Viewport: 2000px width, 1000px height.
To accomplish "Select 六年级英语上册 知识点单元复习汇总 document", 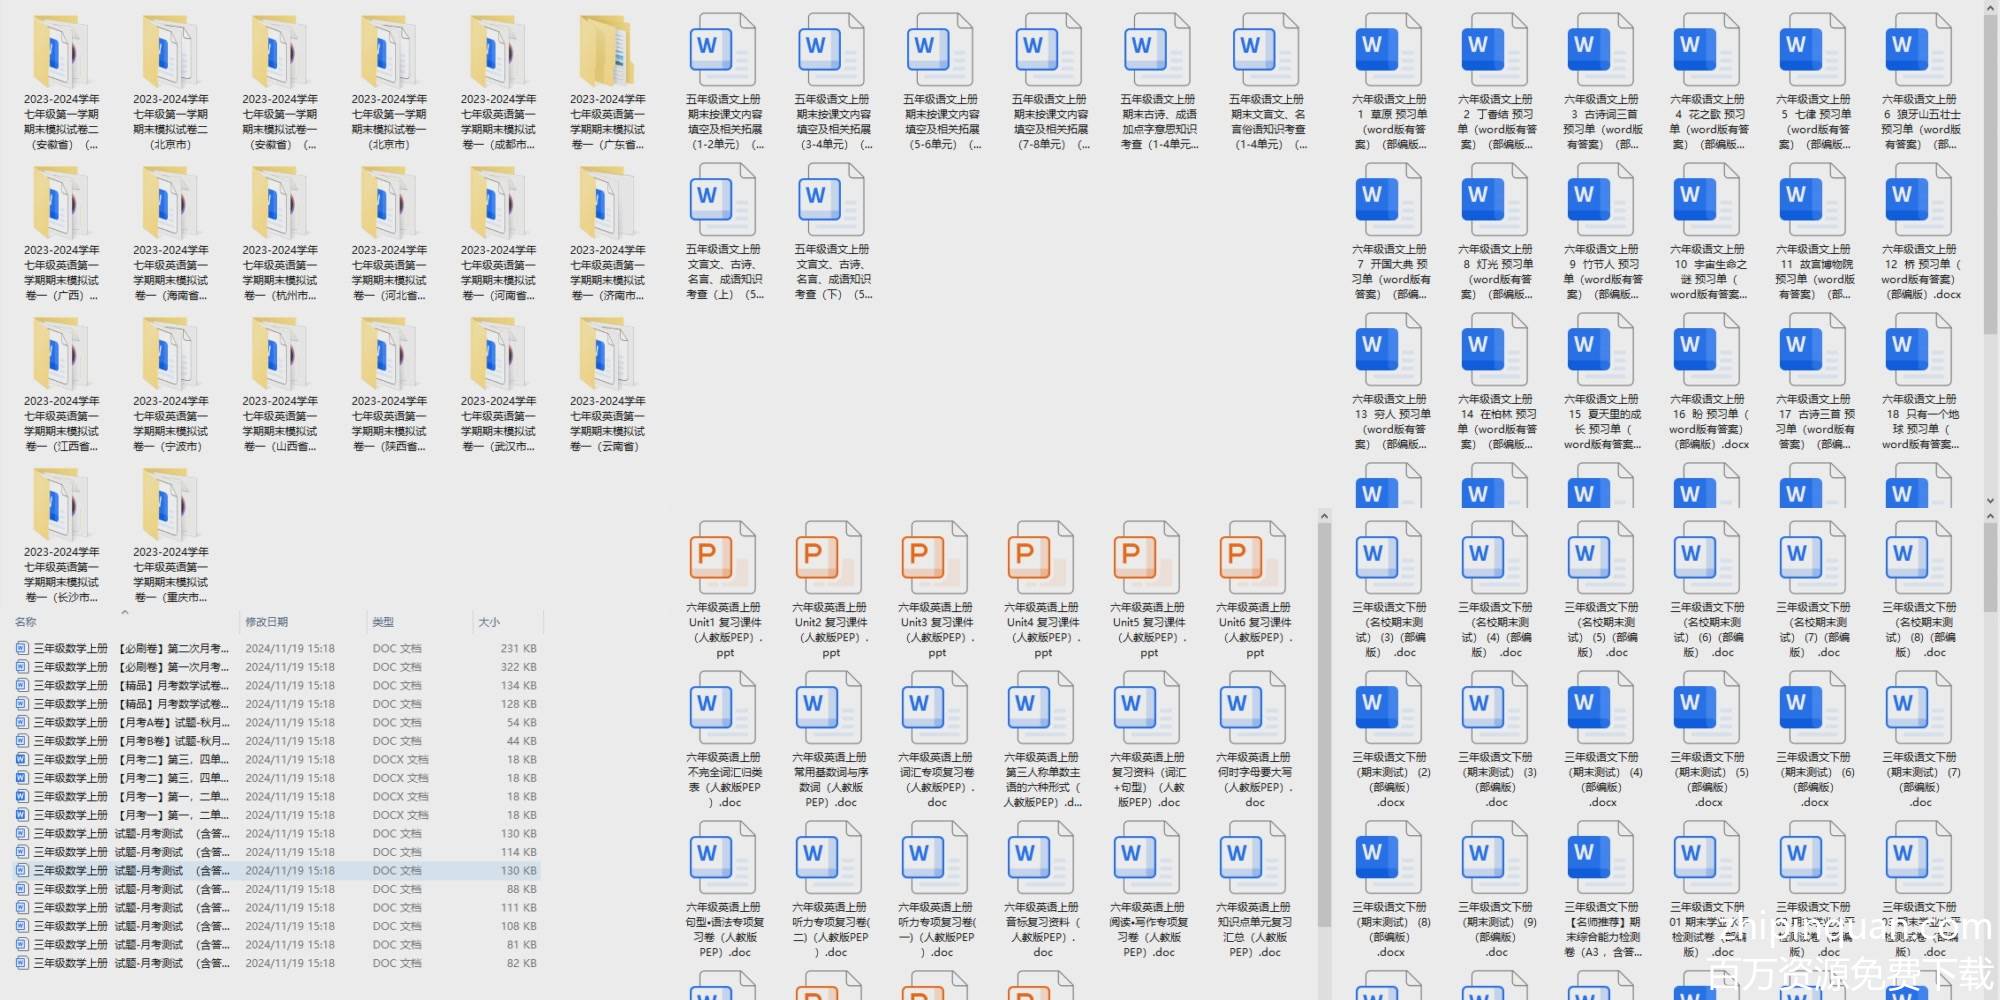I will tap(1254, 891).
